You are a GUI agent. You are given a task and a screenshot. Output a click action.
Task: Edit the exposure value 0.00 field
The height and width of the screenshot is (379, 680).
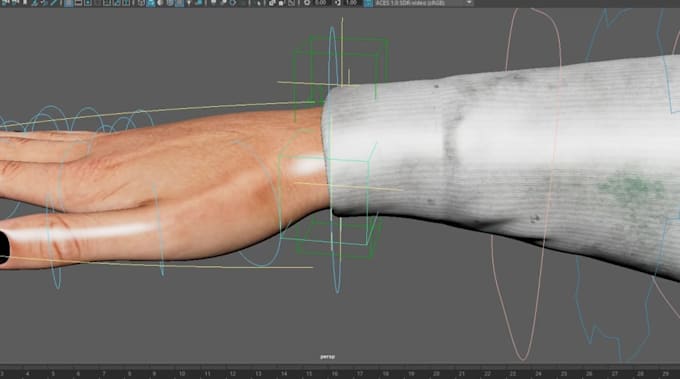pos(320,3)
